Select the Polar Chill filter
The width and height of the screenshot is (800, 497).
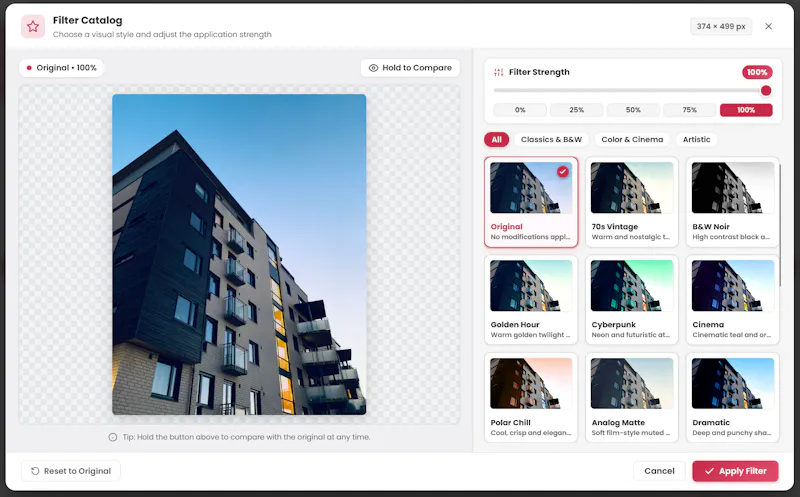(x=531, y=398)
